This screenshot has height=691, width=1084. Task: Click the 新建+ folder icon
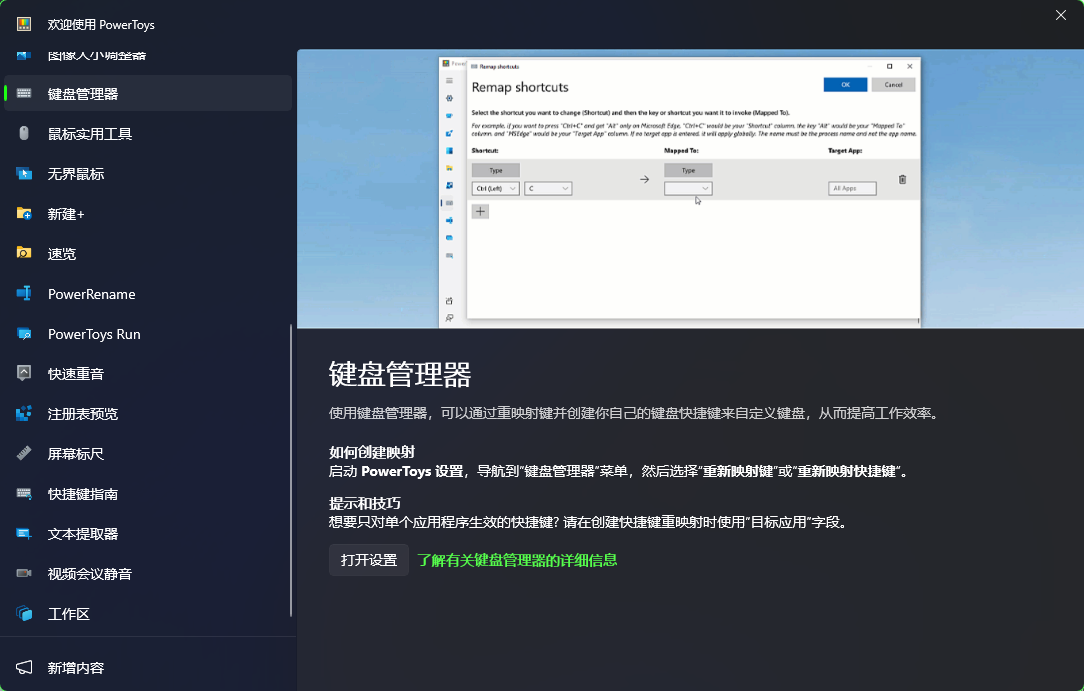point(24,214)
